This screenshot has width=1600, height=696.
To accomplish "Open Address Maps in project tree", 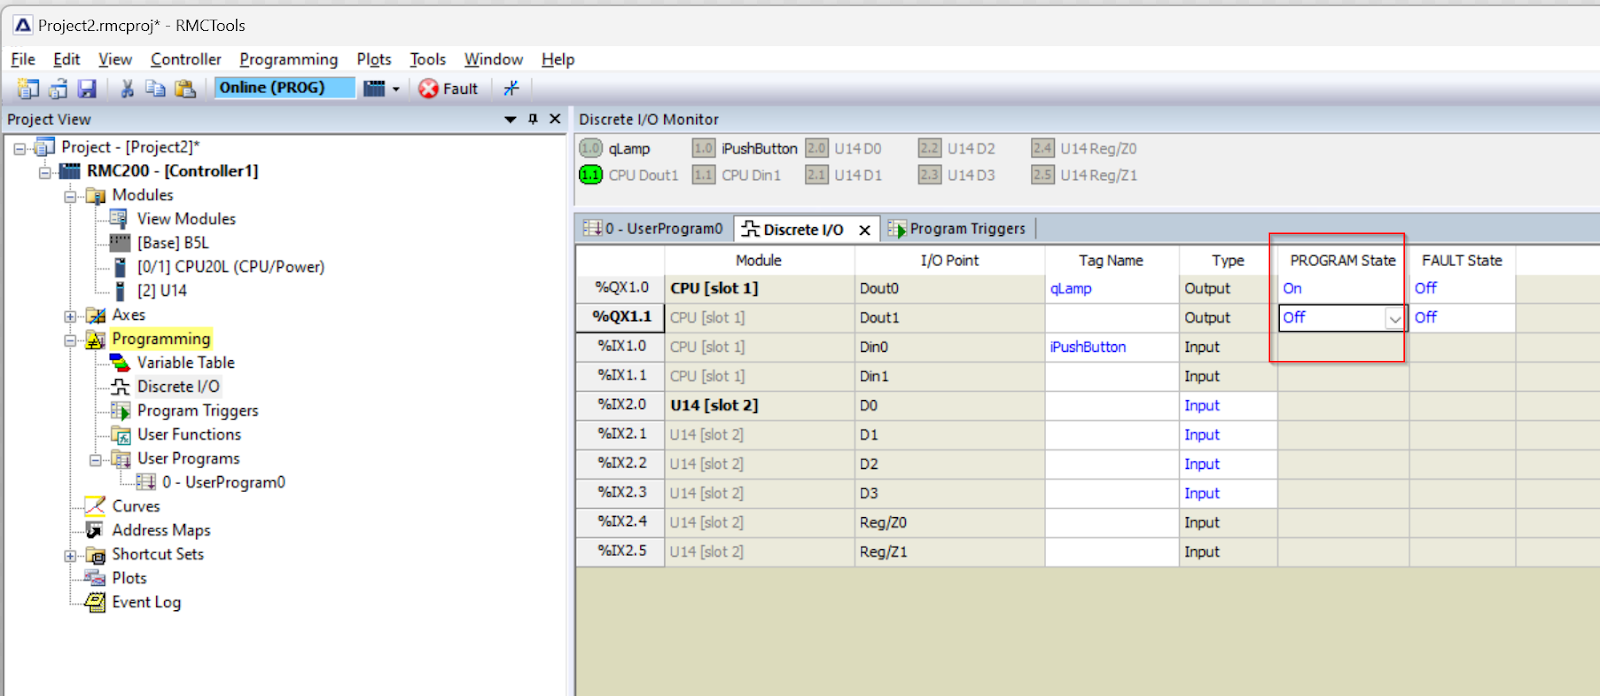I will (x=161, y=530).
